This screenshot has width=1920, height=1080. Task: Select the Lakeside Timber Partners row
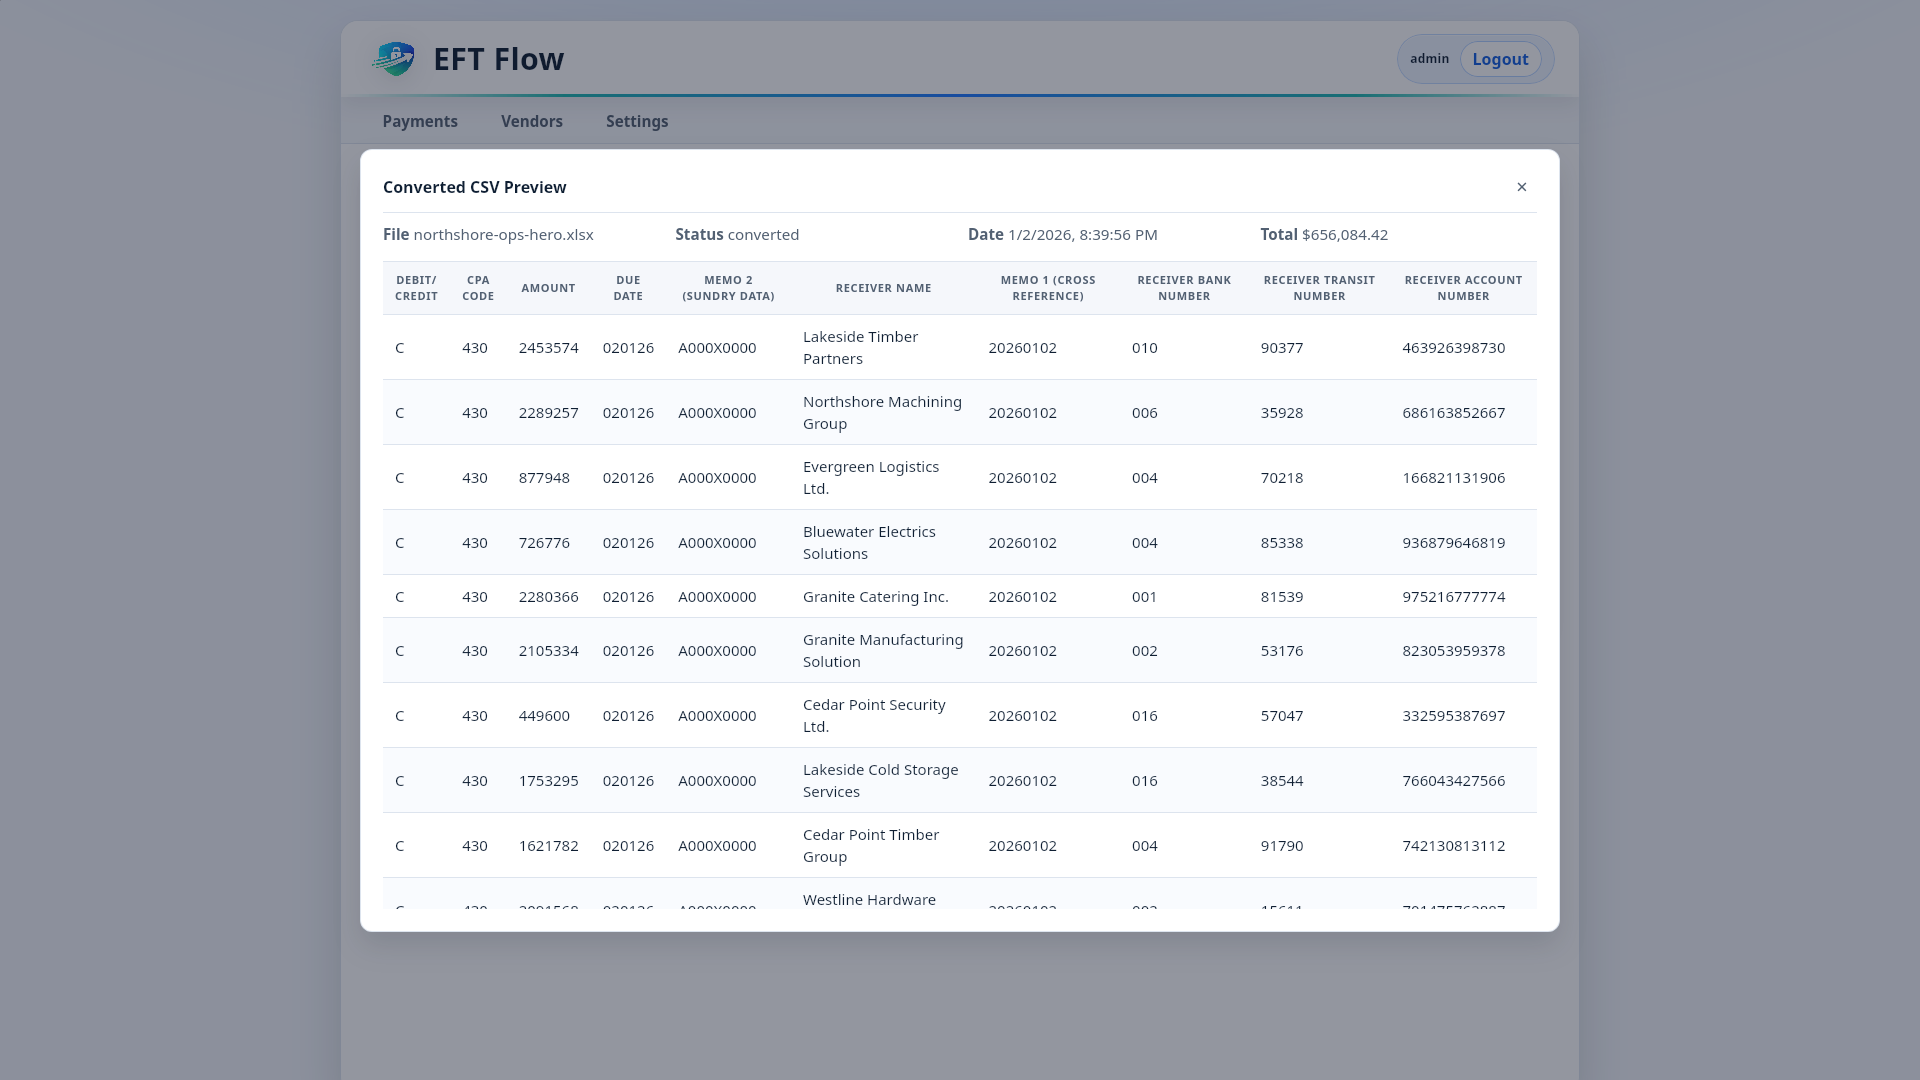click(860, 348)
